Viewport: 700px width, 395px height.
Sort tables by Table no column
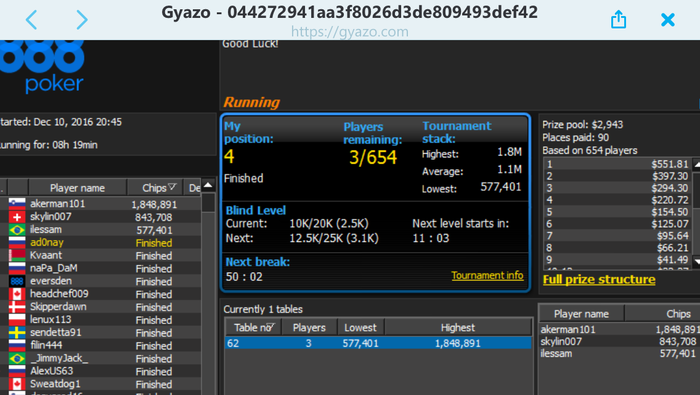click(254, 328)
